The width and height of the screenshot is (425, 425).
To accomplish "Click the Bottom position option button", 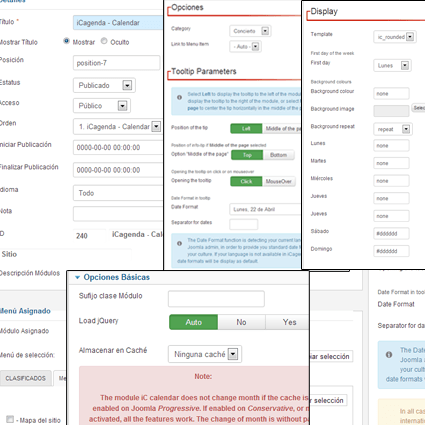I will coord(278,155).
